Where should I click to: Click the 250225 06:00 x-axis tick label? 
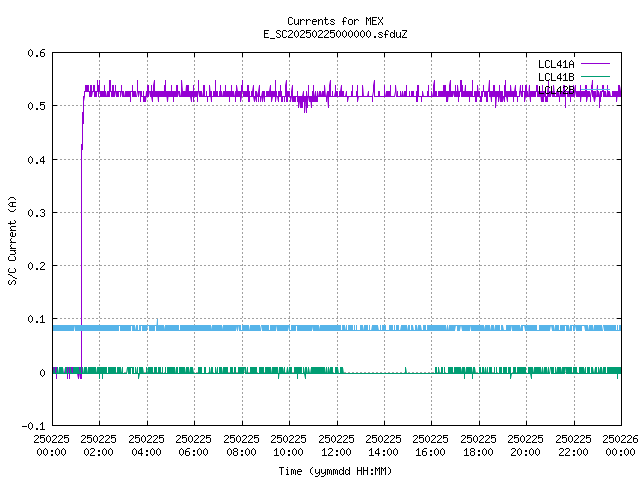point(193,445)
